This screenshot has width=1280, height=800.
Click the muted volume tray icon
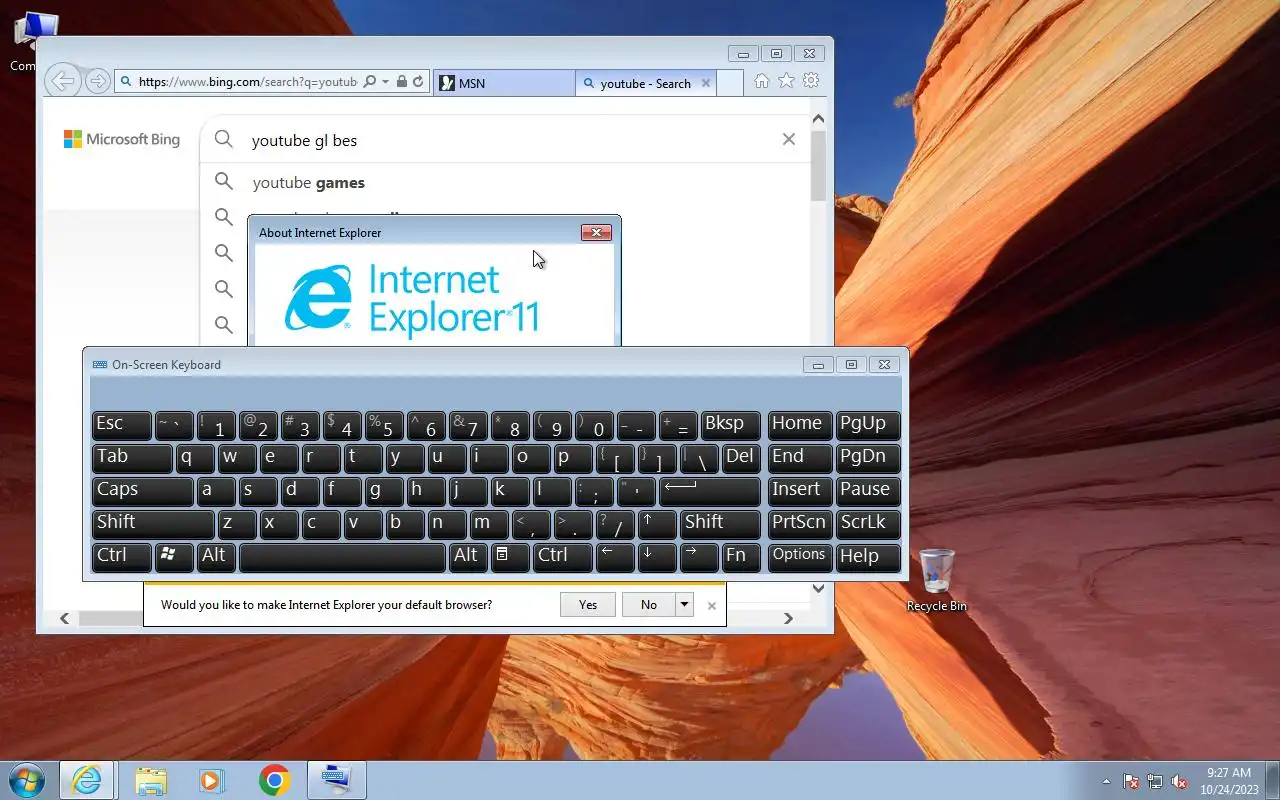[x=1179, y=781]
